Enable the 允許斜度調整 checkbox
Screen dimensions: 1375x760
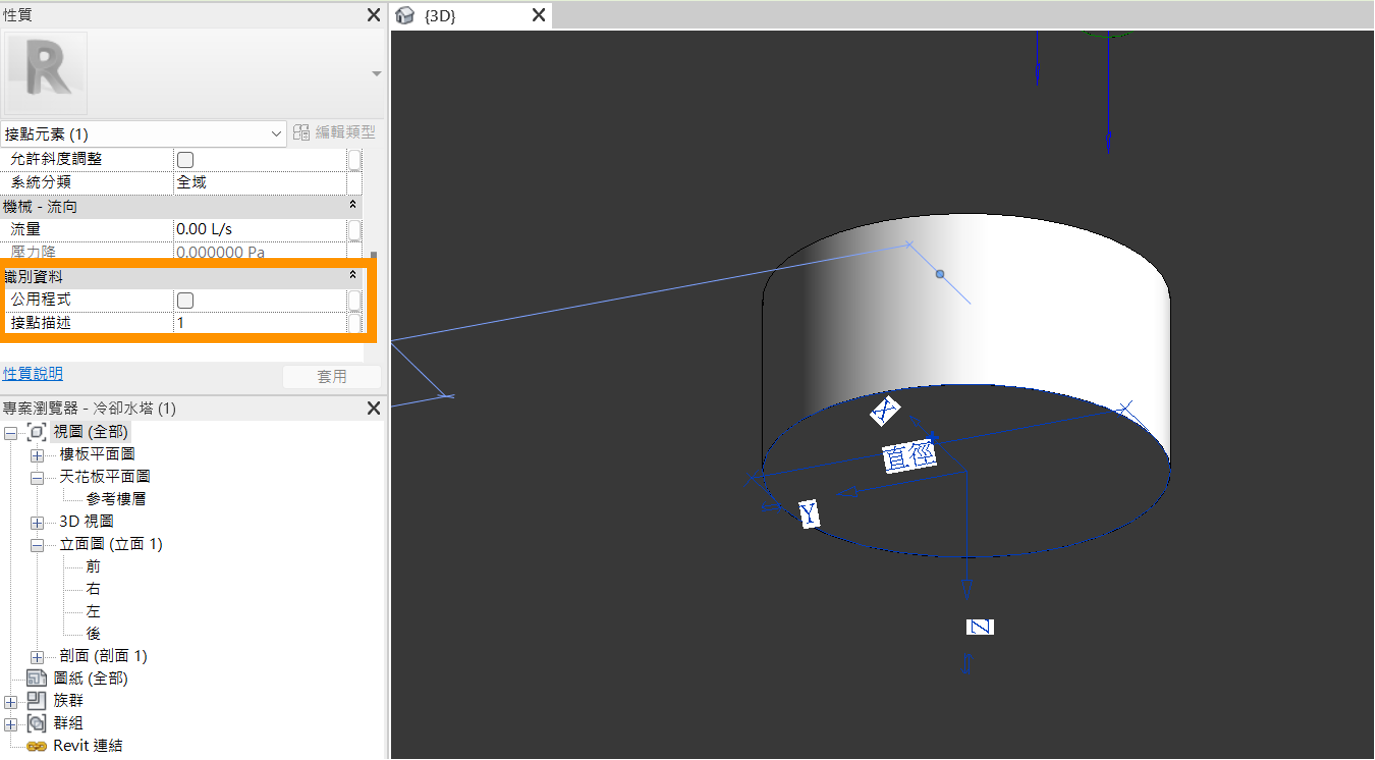185,159
